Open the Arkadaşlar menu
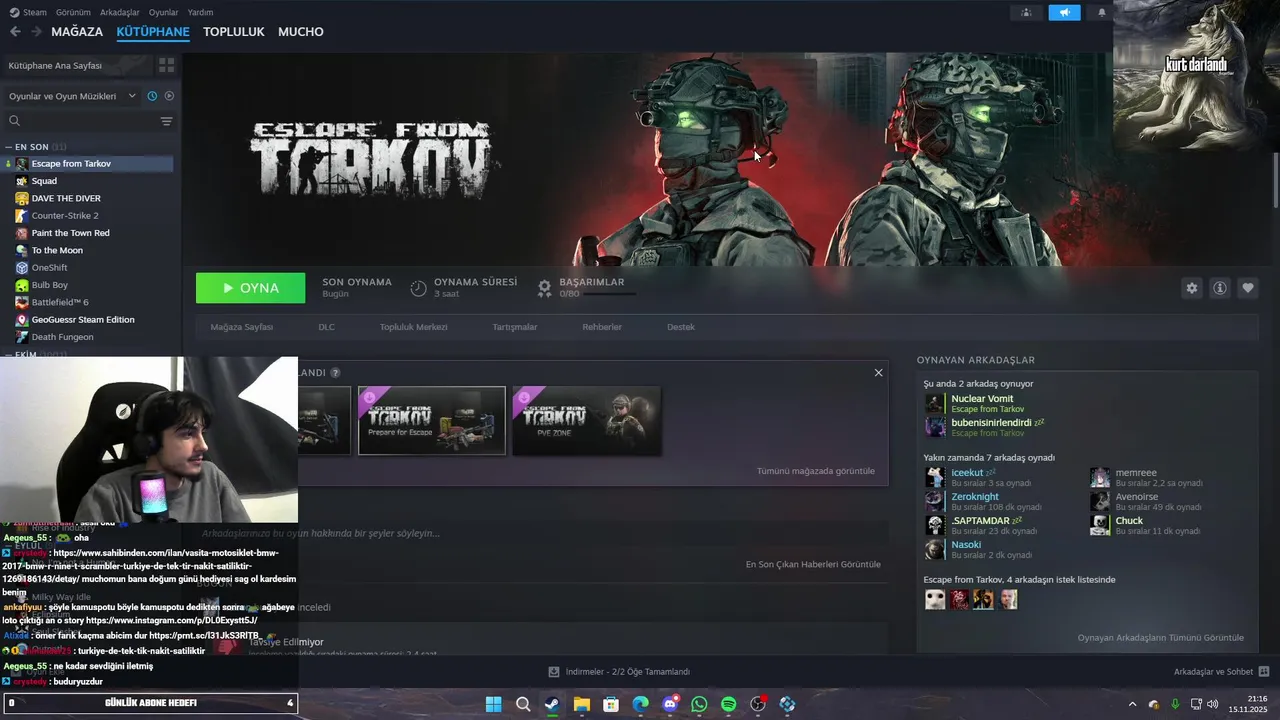Viewport: 1280px width, 720px height. coord(120,12)
